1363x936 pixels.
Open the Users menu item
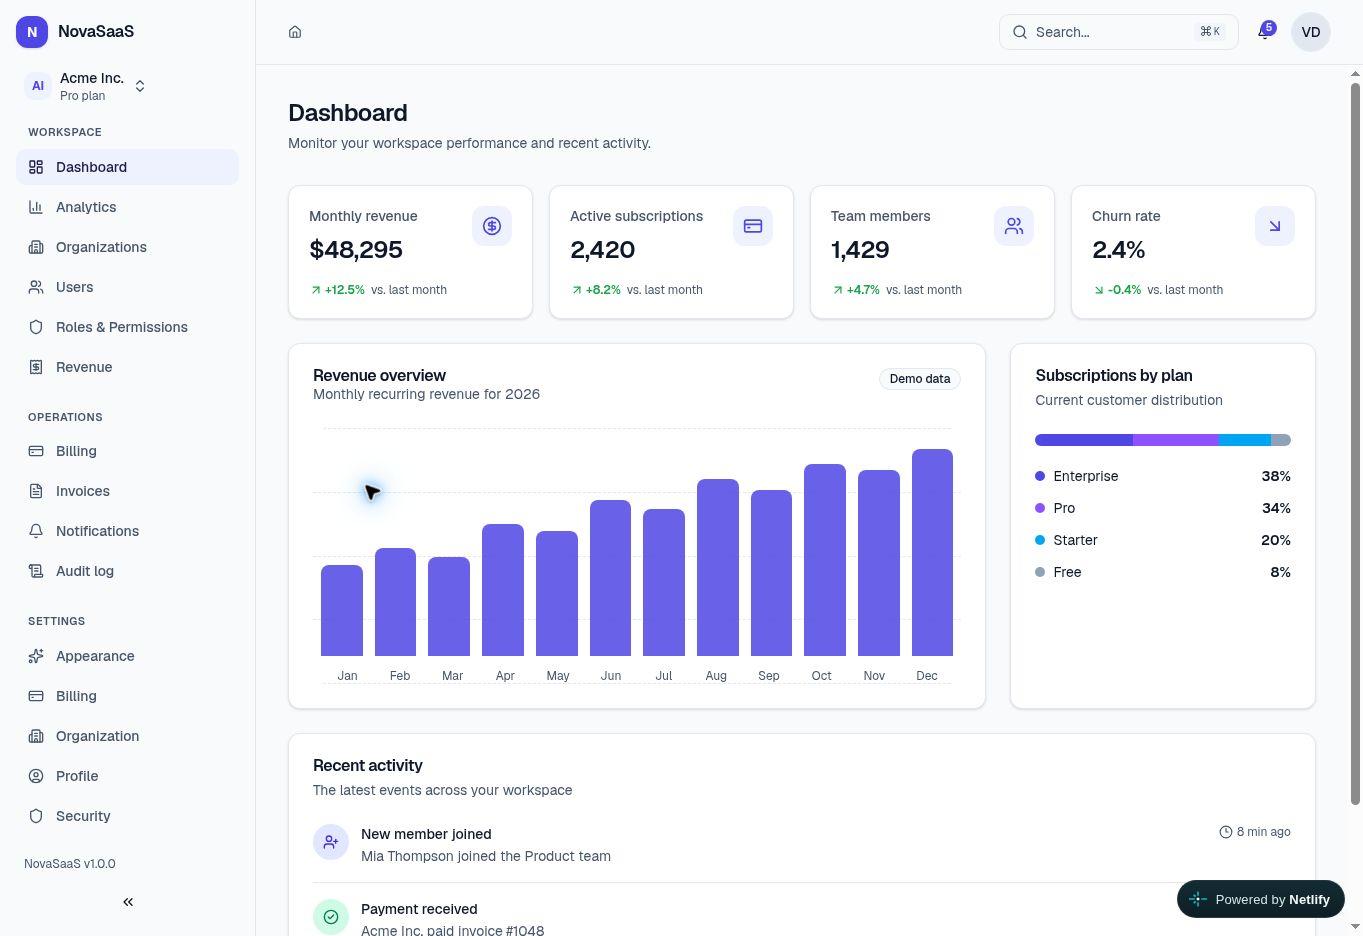tap(127, 287)
